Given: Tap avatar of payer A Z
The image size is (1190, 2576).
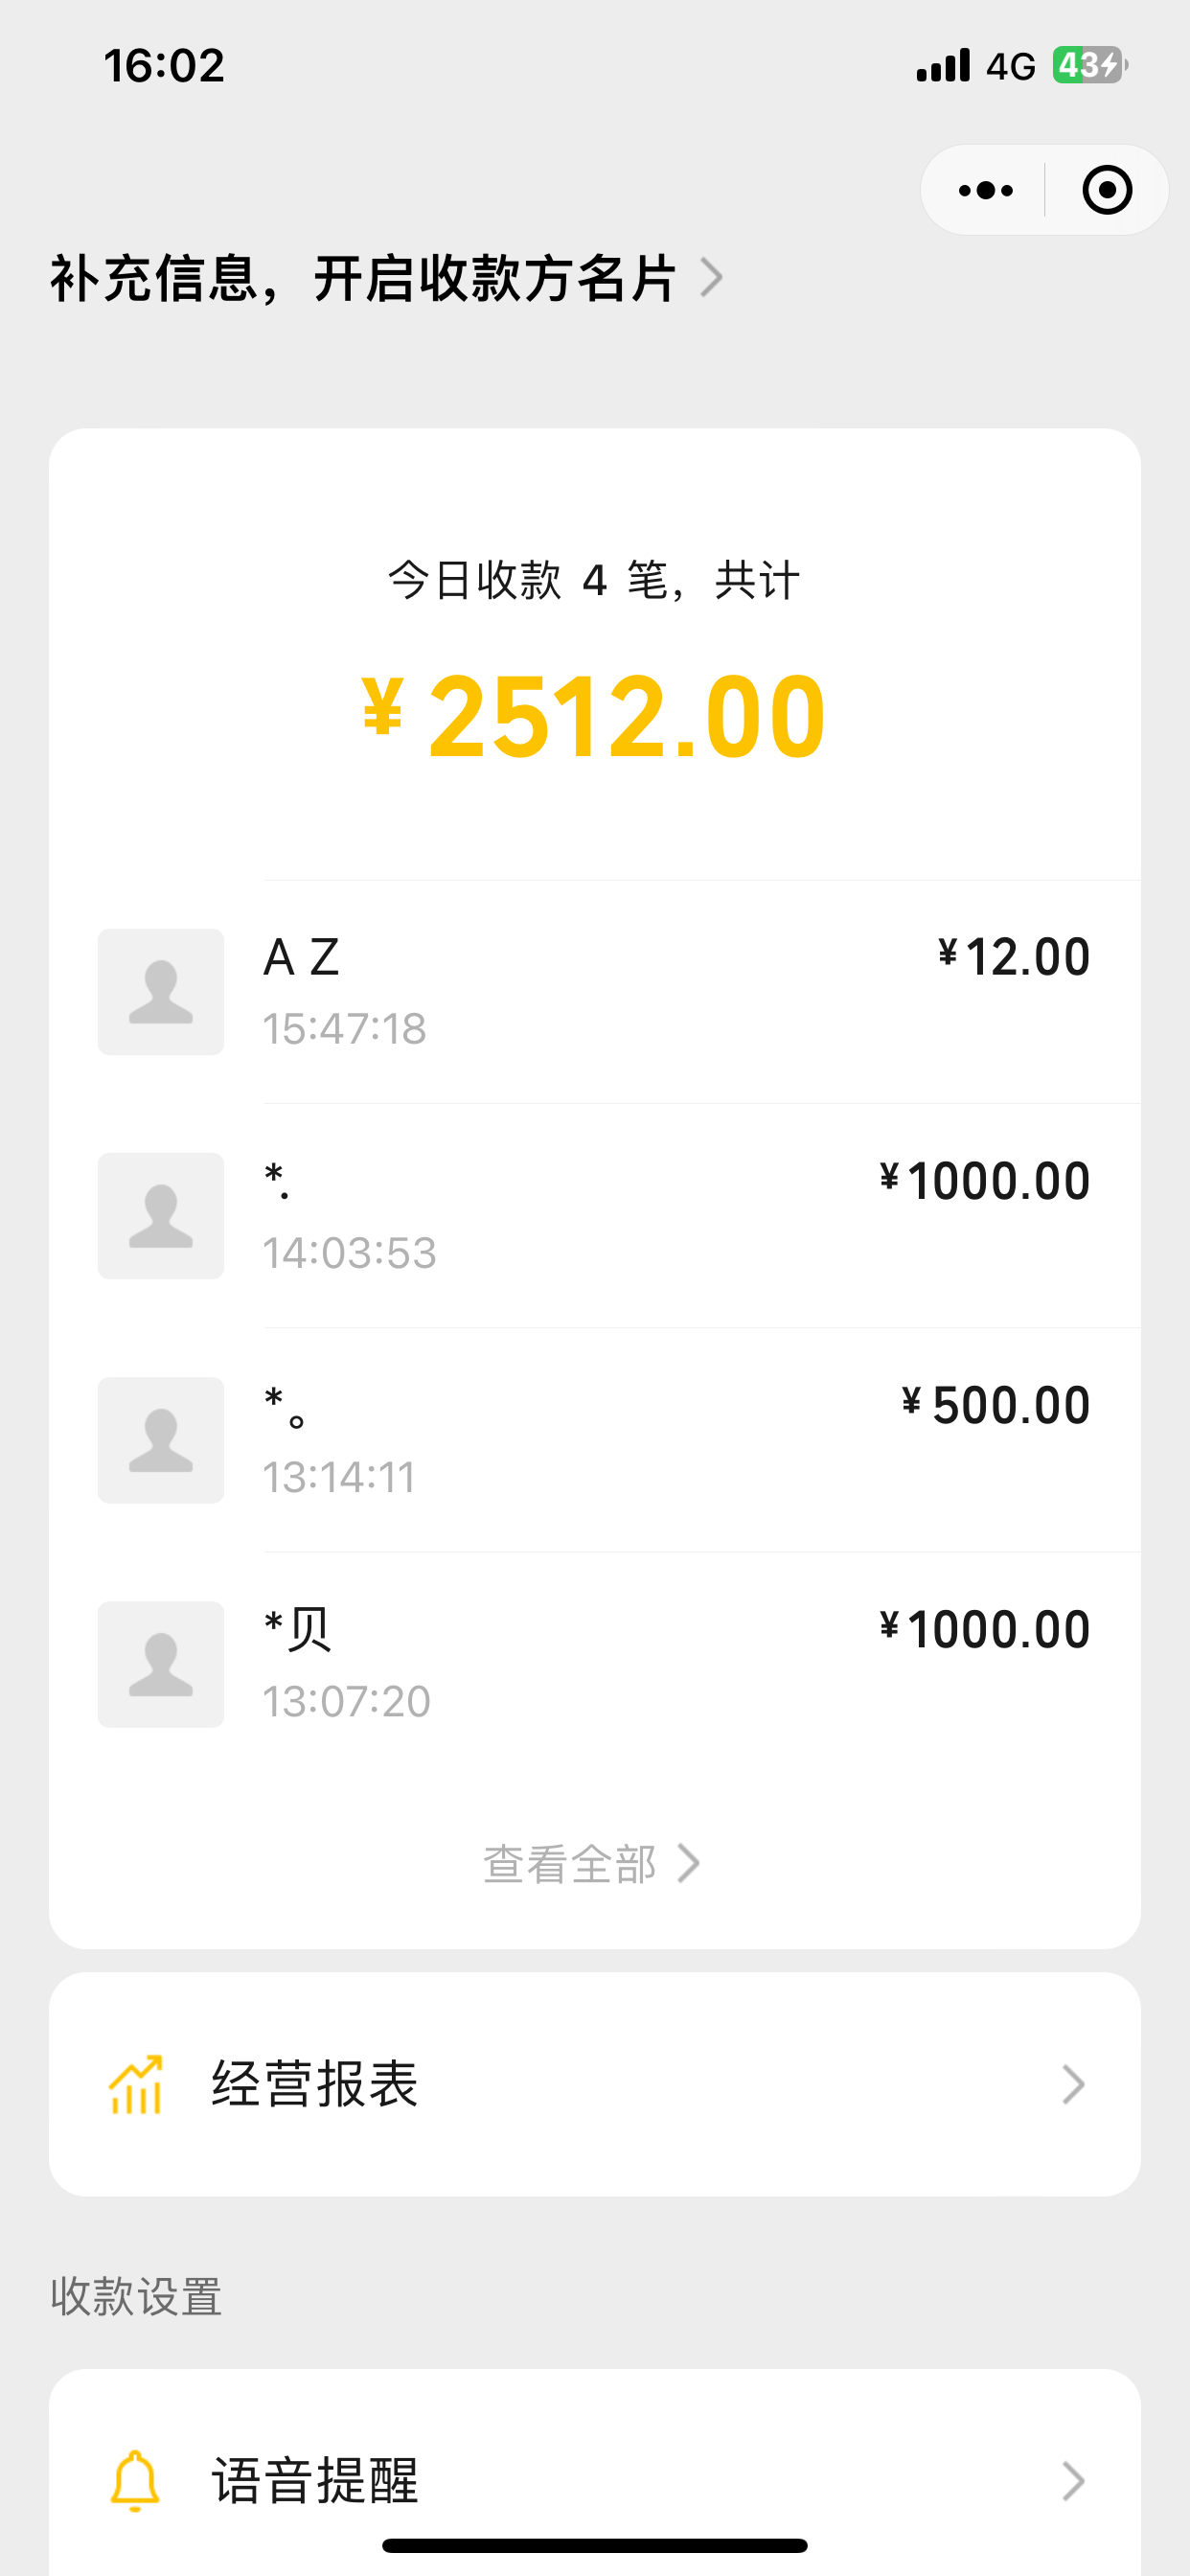Looking at the screenshot, I should pyautogui.click(x=161, y=991).
